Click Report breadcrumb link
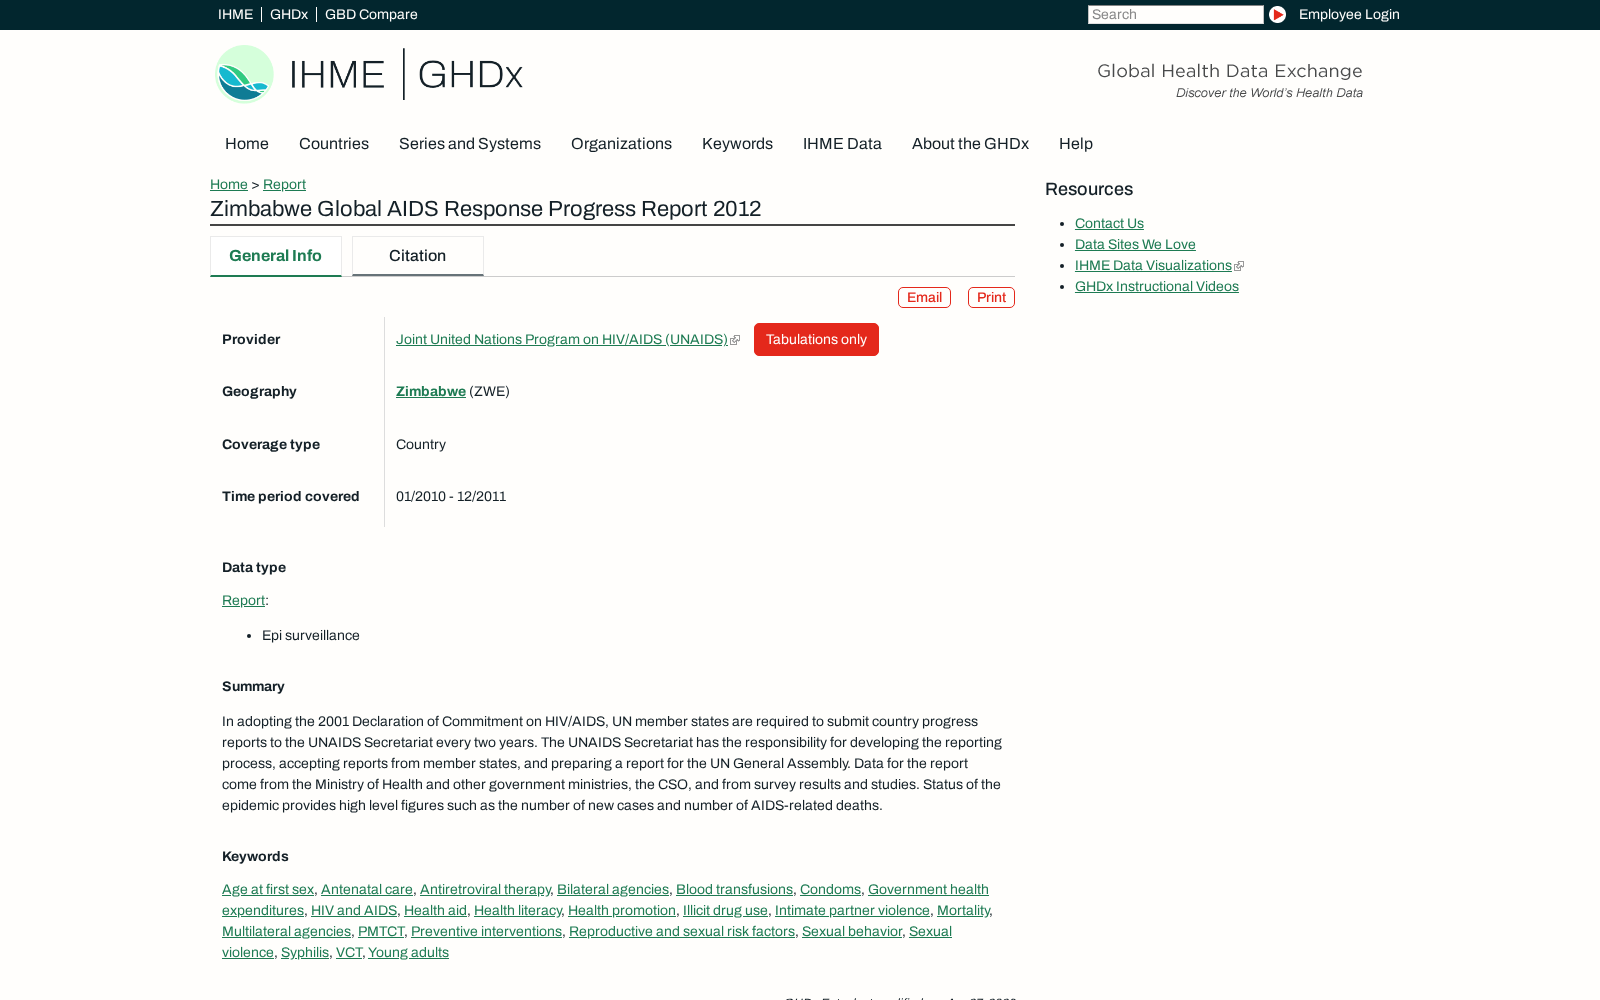This screenshot has width=1600, height=1000. [284, 184]
